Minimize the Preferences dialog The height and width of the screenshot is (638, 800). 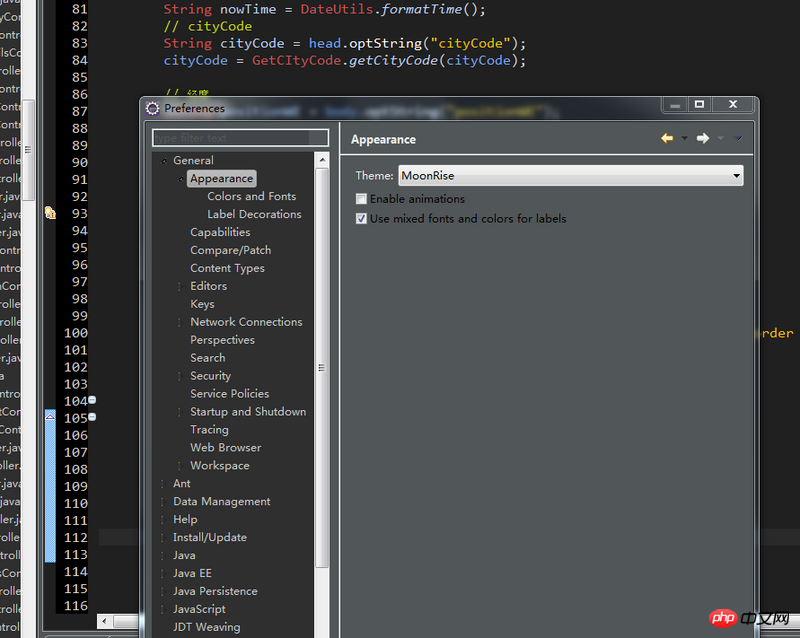pyautogui.click(x=675, y=105)
